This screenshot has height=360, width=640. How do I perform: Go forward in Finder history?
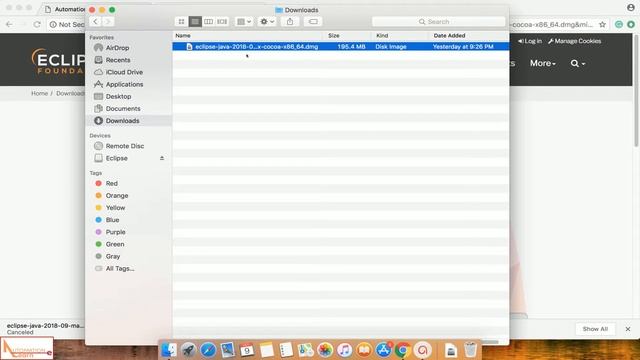click(108, 22)
